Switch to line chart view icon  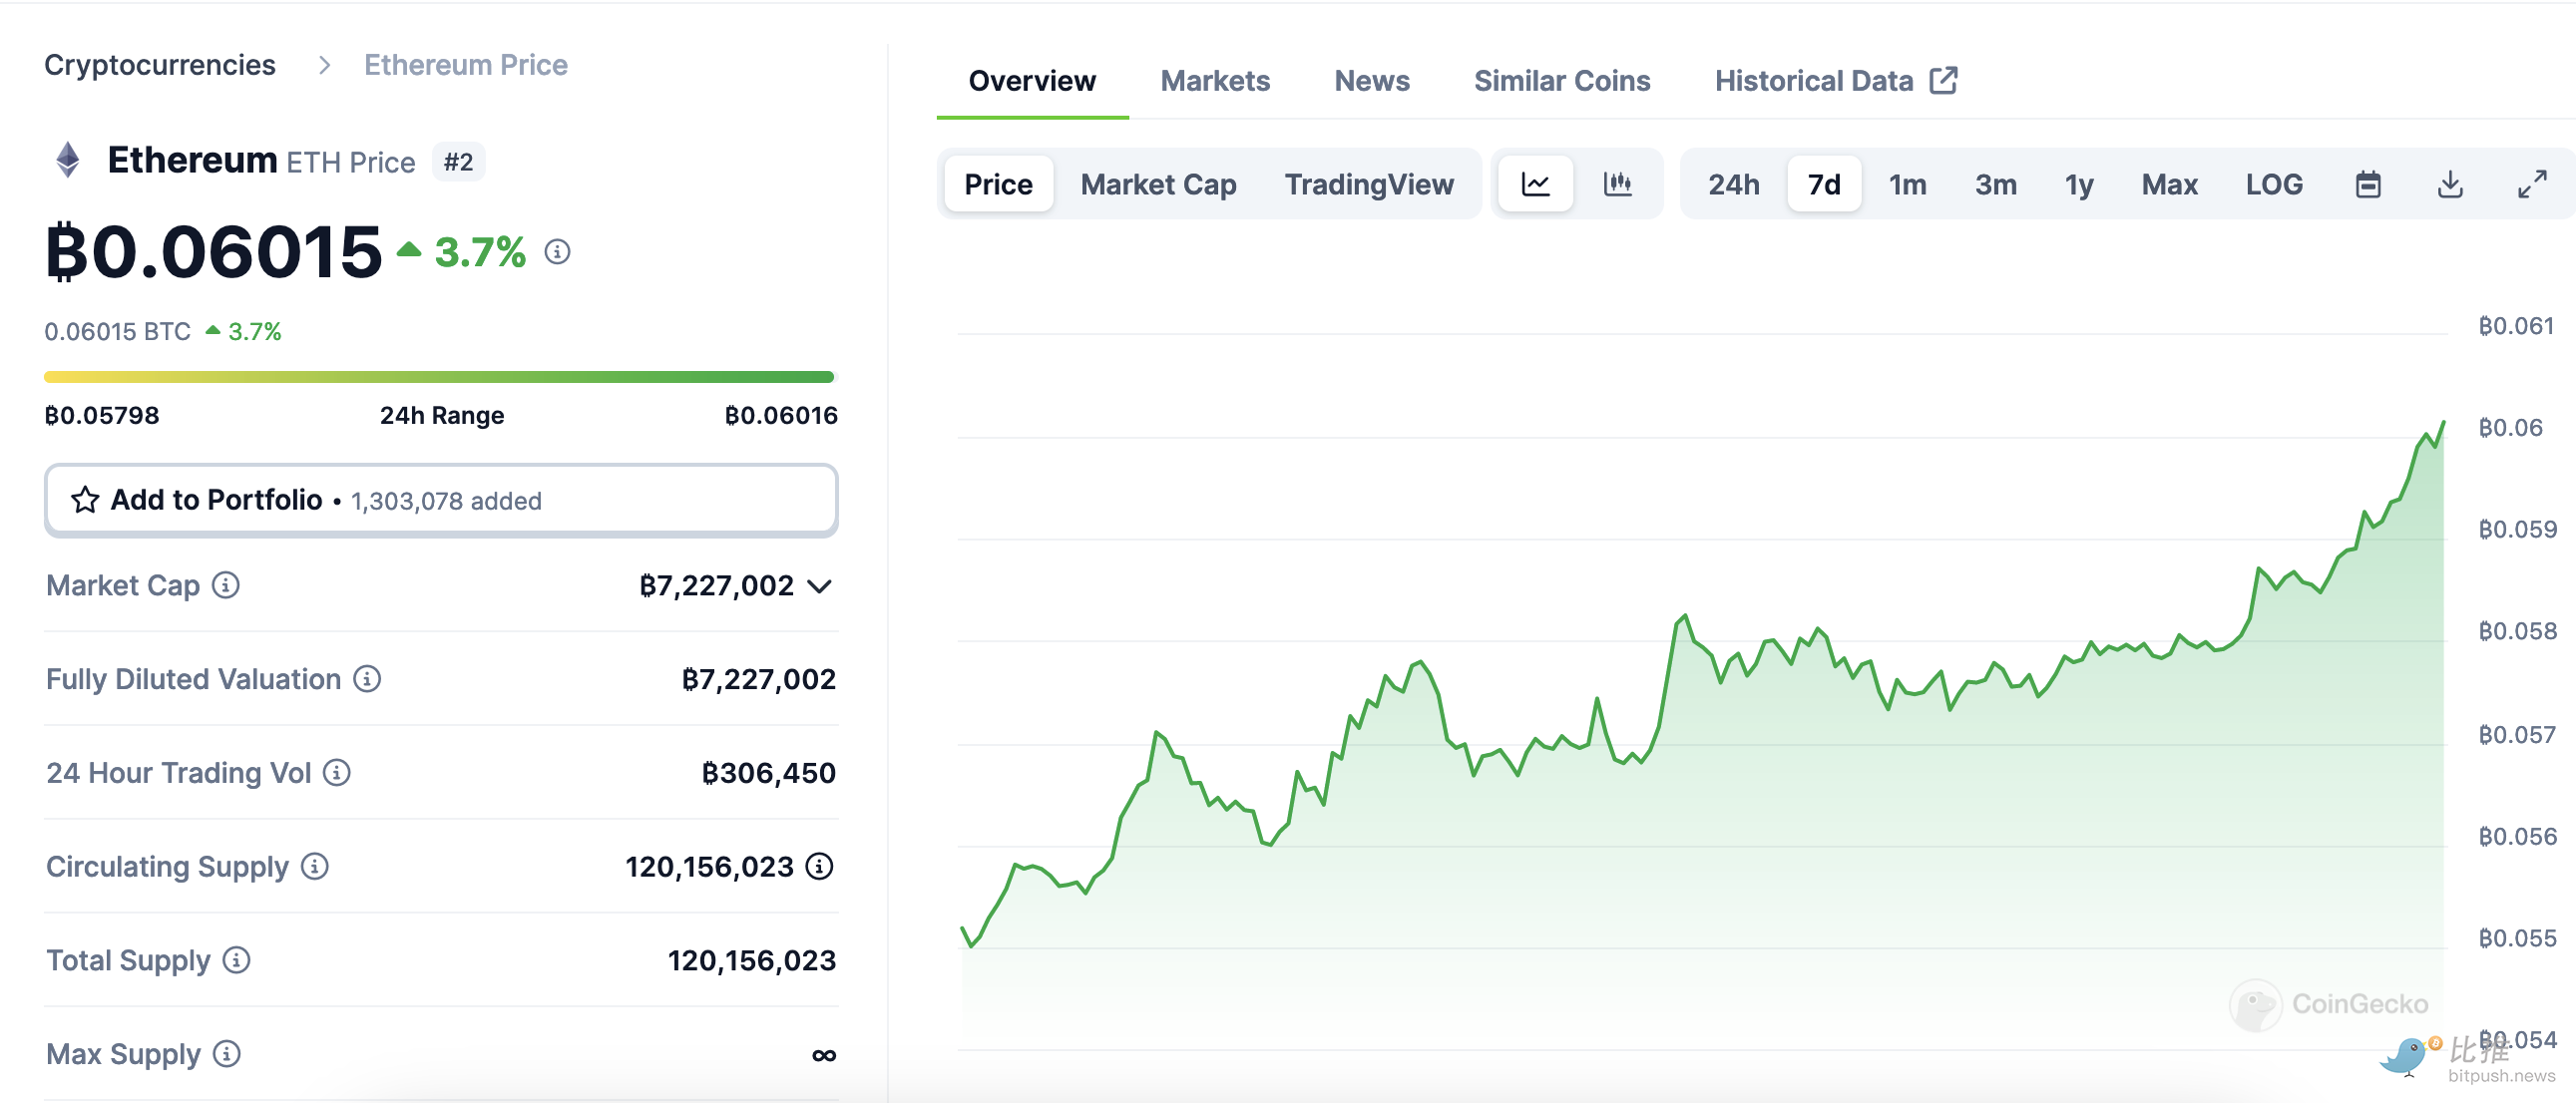[1535, 184]
